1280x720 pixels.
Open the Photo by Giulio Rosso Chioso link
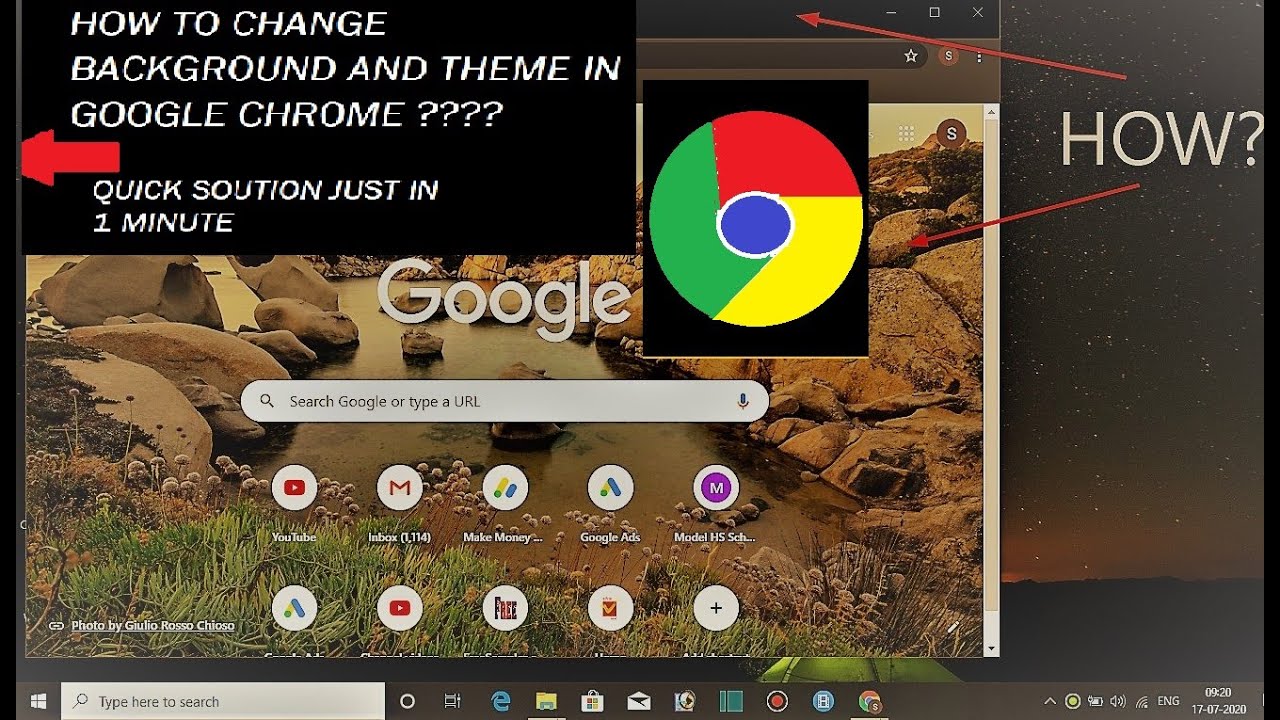153,626
